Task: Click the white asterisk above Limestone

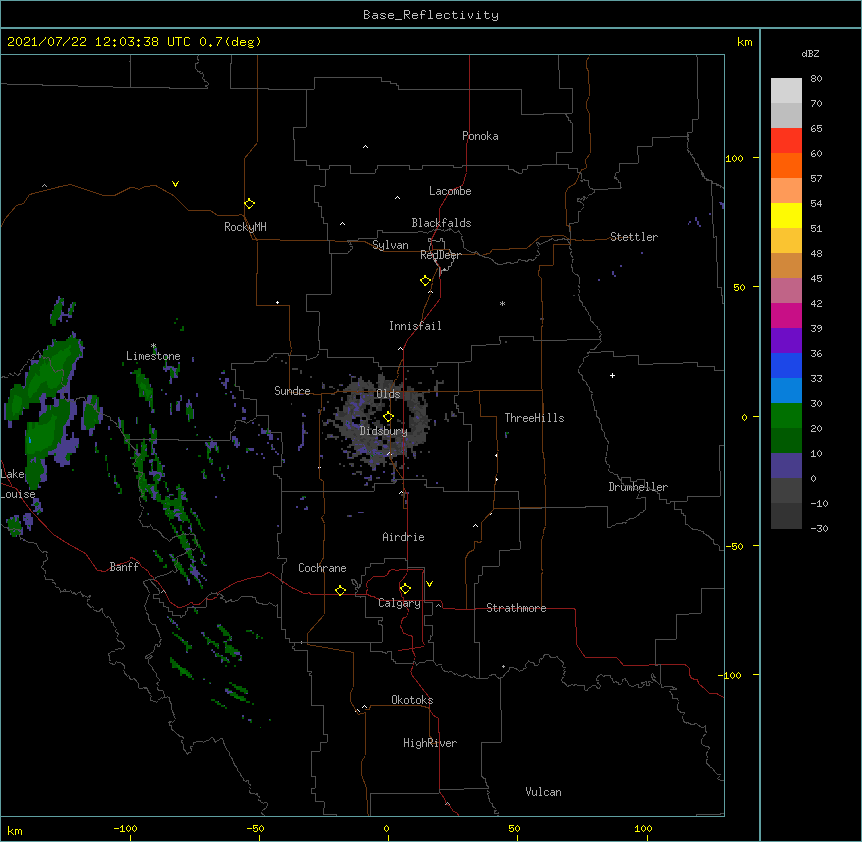Action: point(153,346)
